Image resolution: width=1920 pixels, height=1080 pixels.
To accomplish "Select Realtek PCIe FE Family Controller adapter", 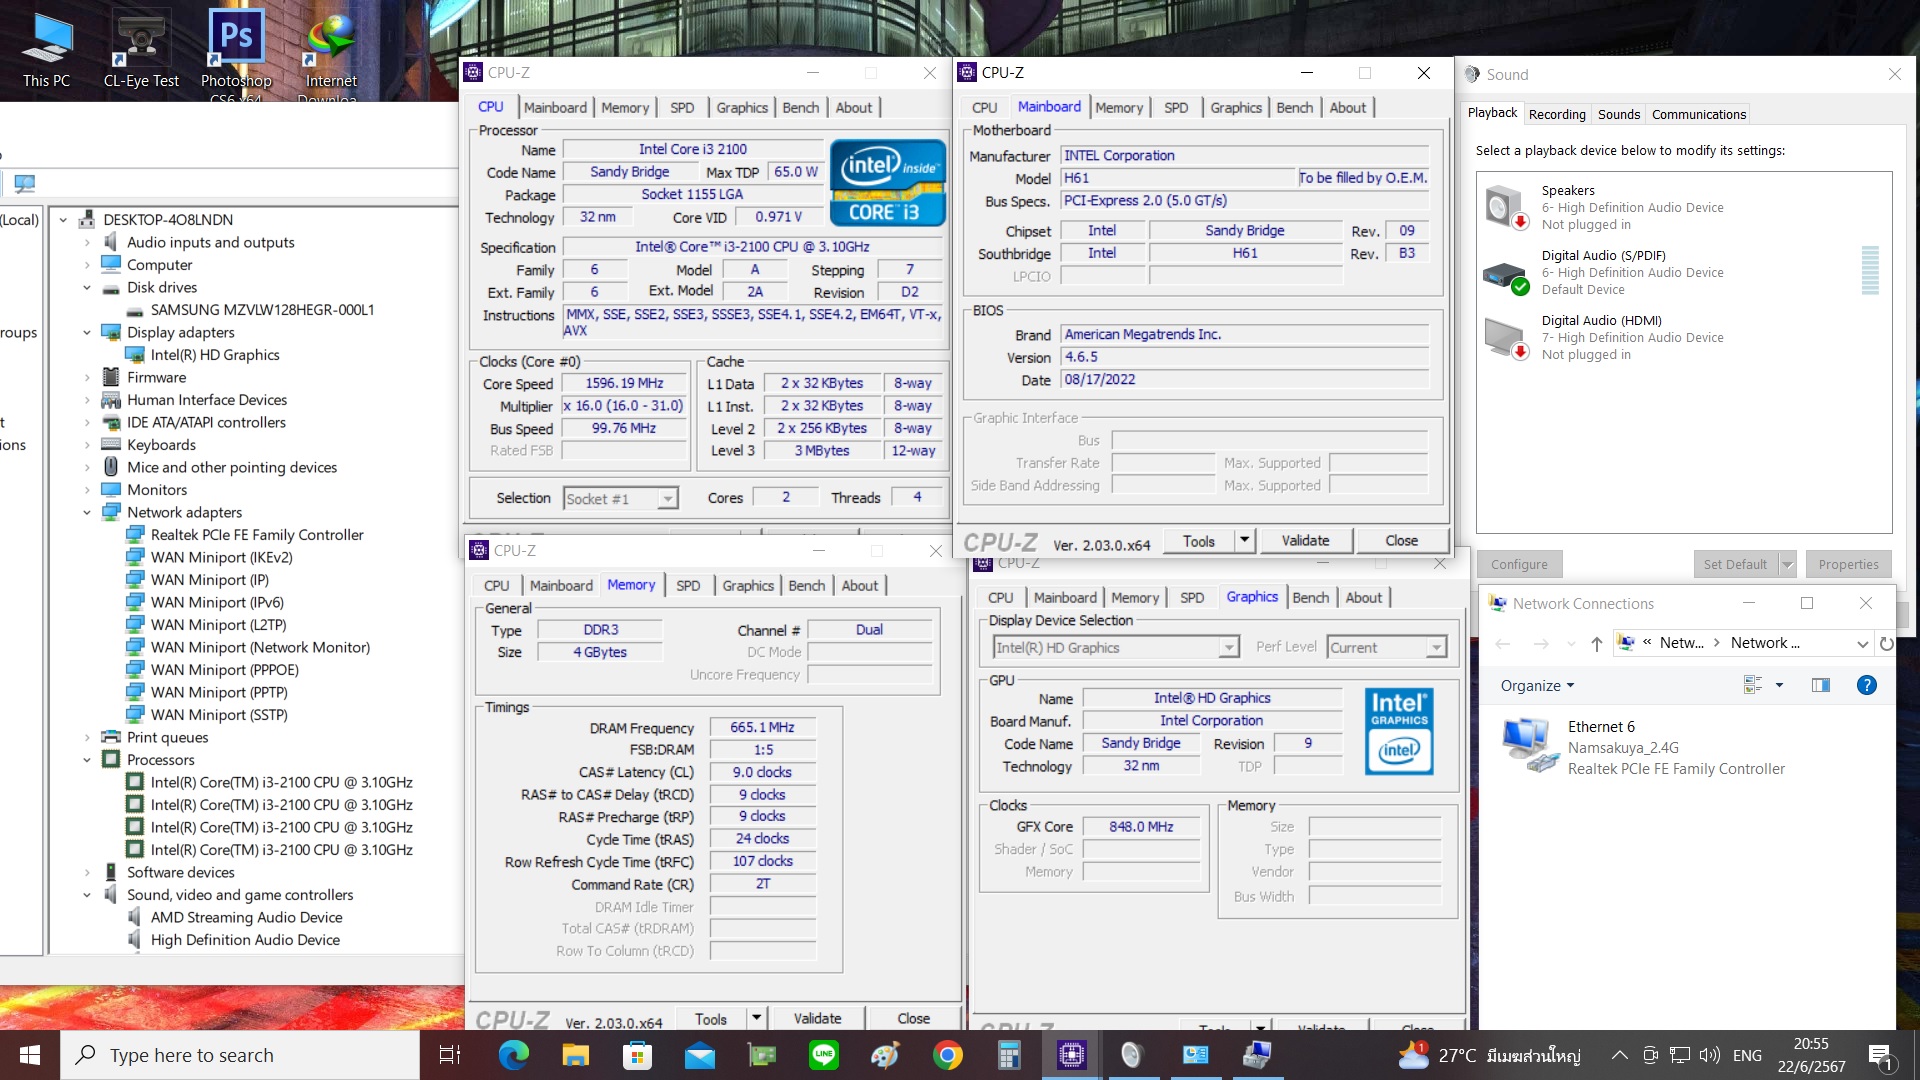I will [257, 535].
